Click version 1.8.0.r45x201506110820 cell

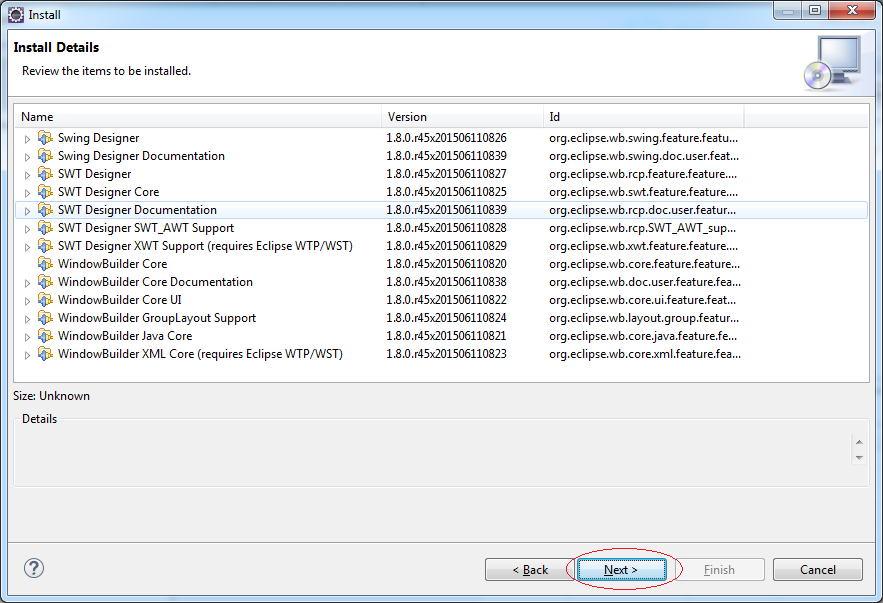446,263
